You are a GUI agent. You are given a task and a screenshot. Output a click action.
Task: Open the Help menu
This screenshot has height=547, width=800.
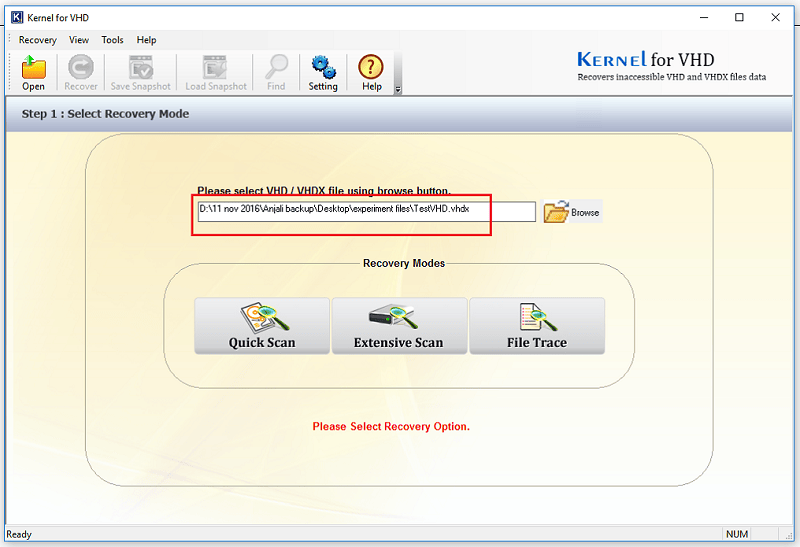[x=146, y=40]
